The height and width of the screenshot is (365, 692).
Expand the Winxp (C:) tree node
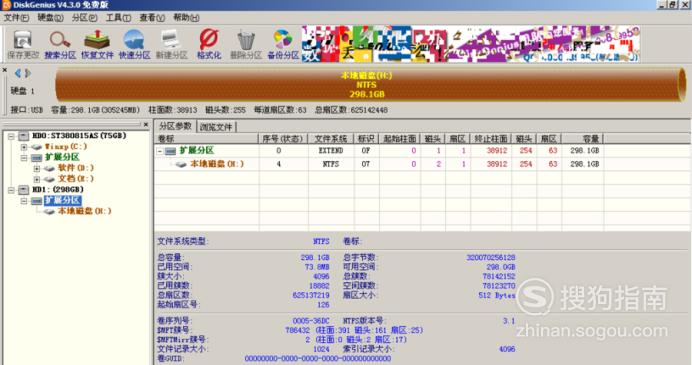point(24,147)
